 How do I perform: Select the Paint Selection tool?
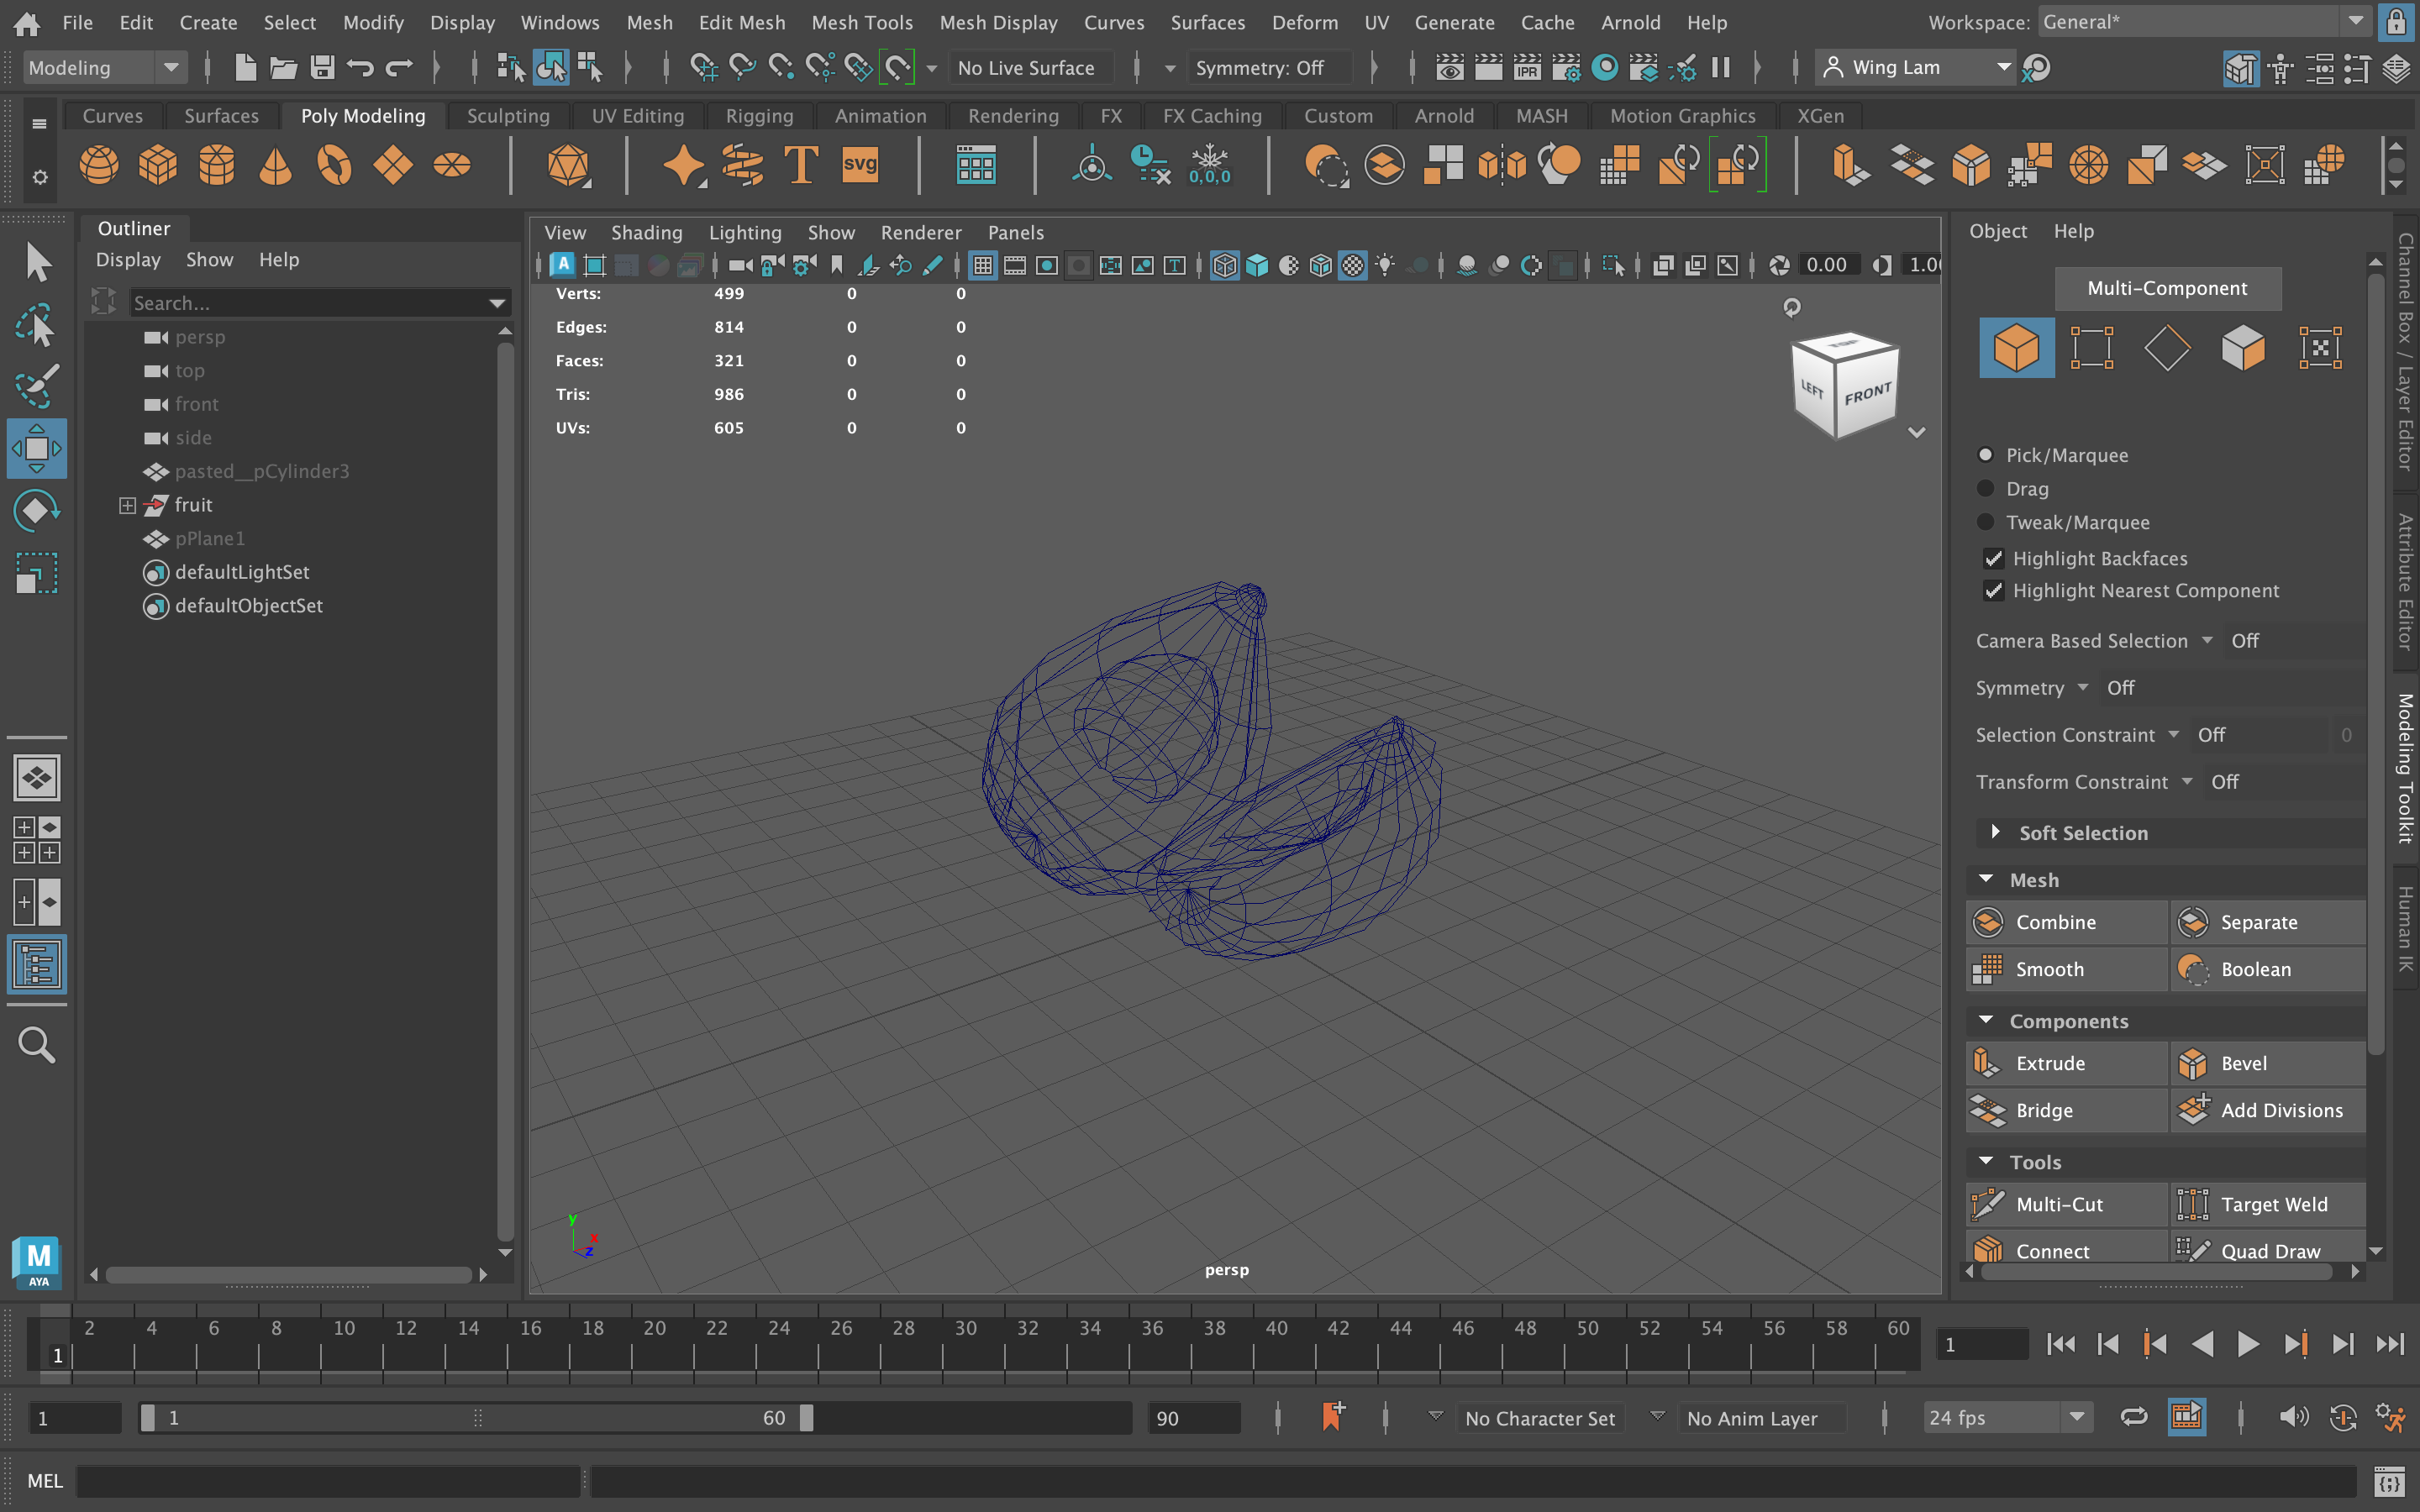[x=37, y=387]
